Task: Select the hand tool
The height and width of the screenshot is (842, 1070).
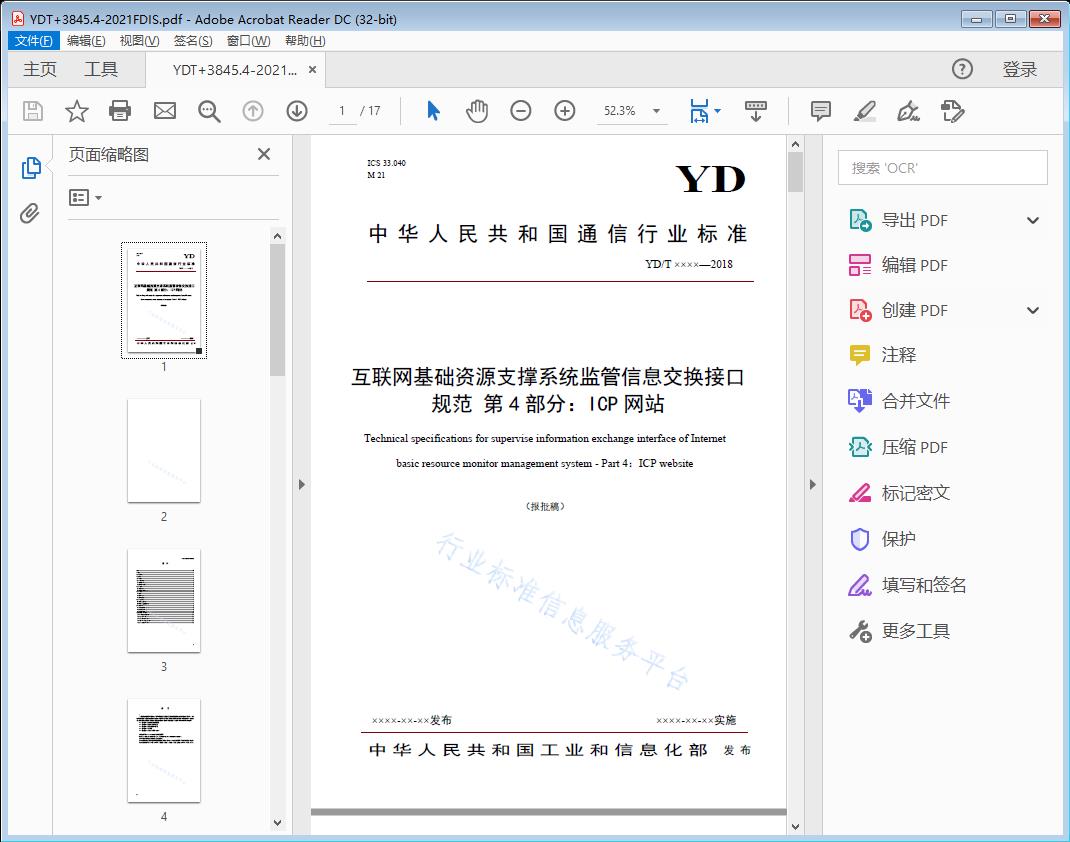Action: tap(477, 111)
